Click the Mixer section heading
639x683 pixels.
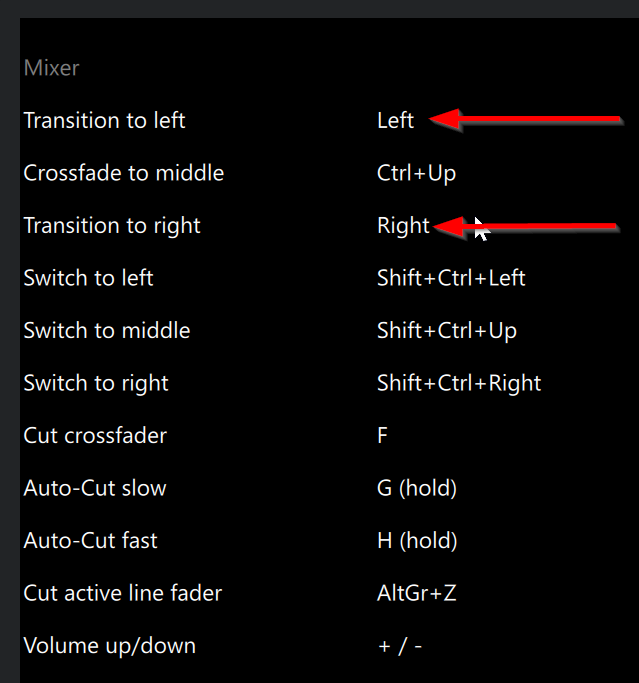point(51,69)
